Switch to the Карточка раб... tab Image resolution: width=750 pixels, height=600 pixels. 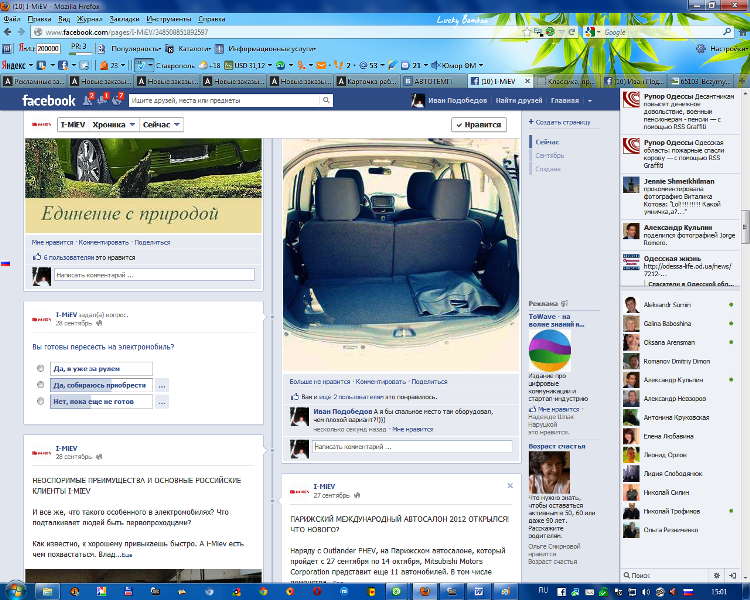[x=367, y=81]
